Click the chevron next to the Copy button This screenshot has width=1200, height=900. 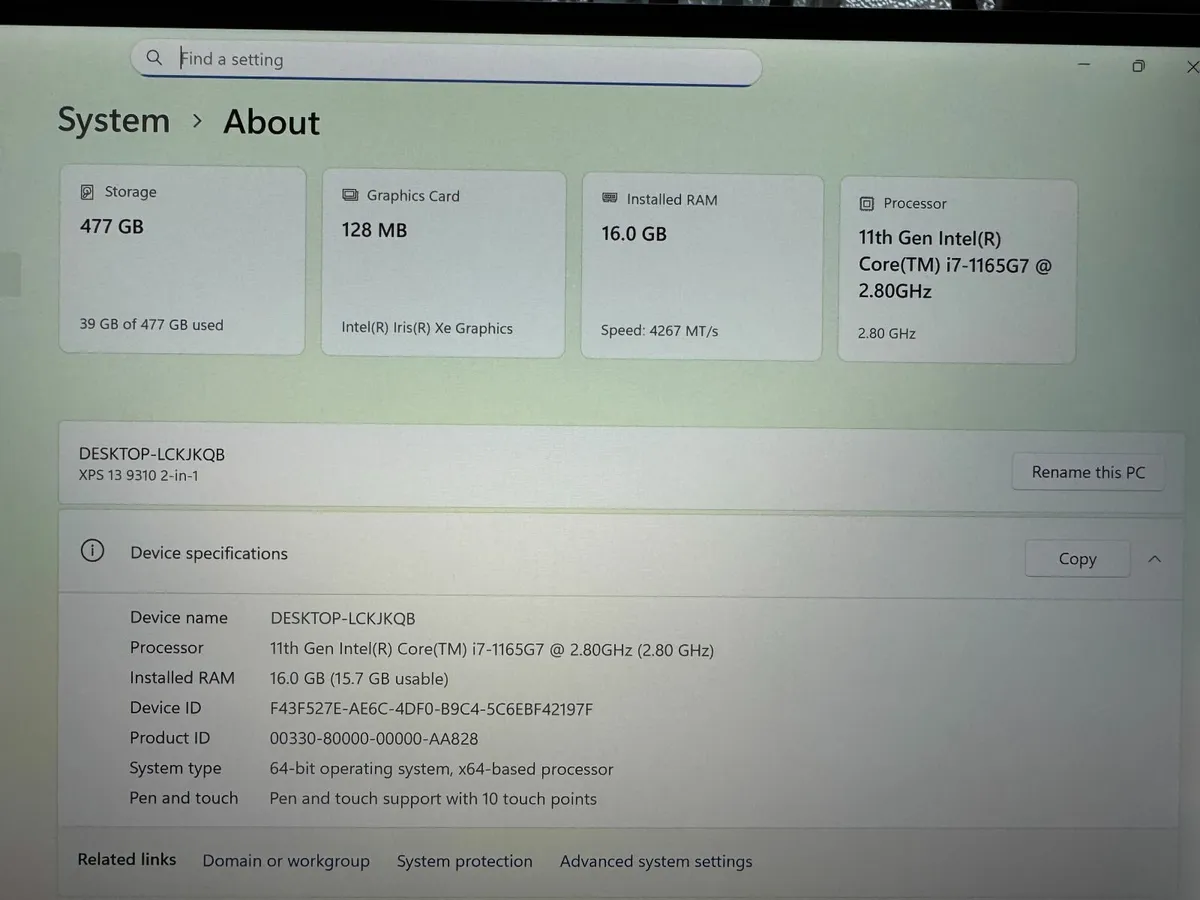point(1154,559)
